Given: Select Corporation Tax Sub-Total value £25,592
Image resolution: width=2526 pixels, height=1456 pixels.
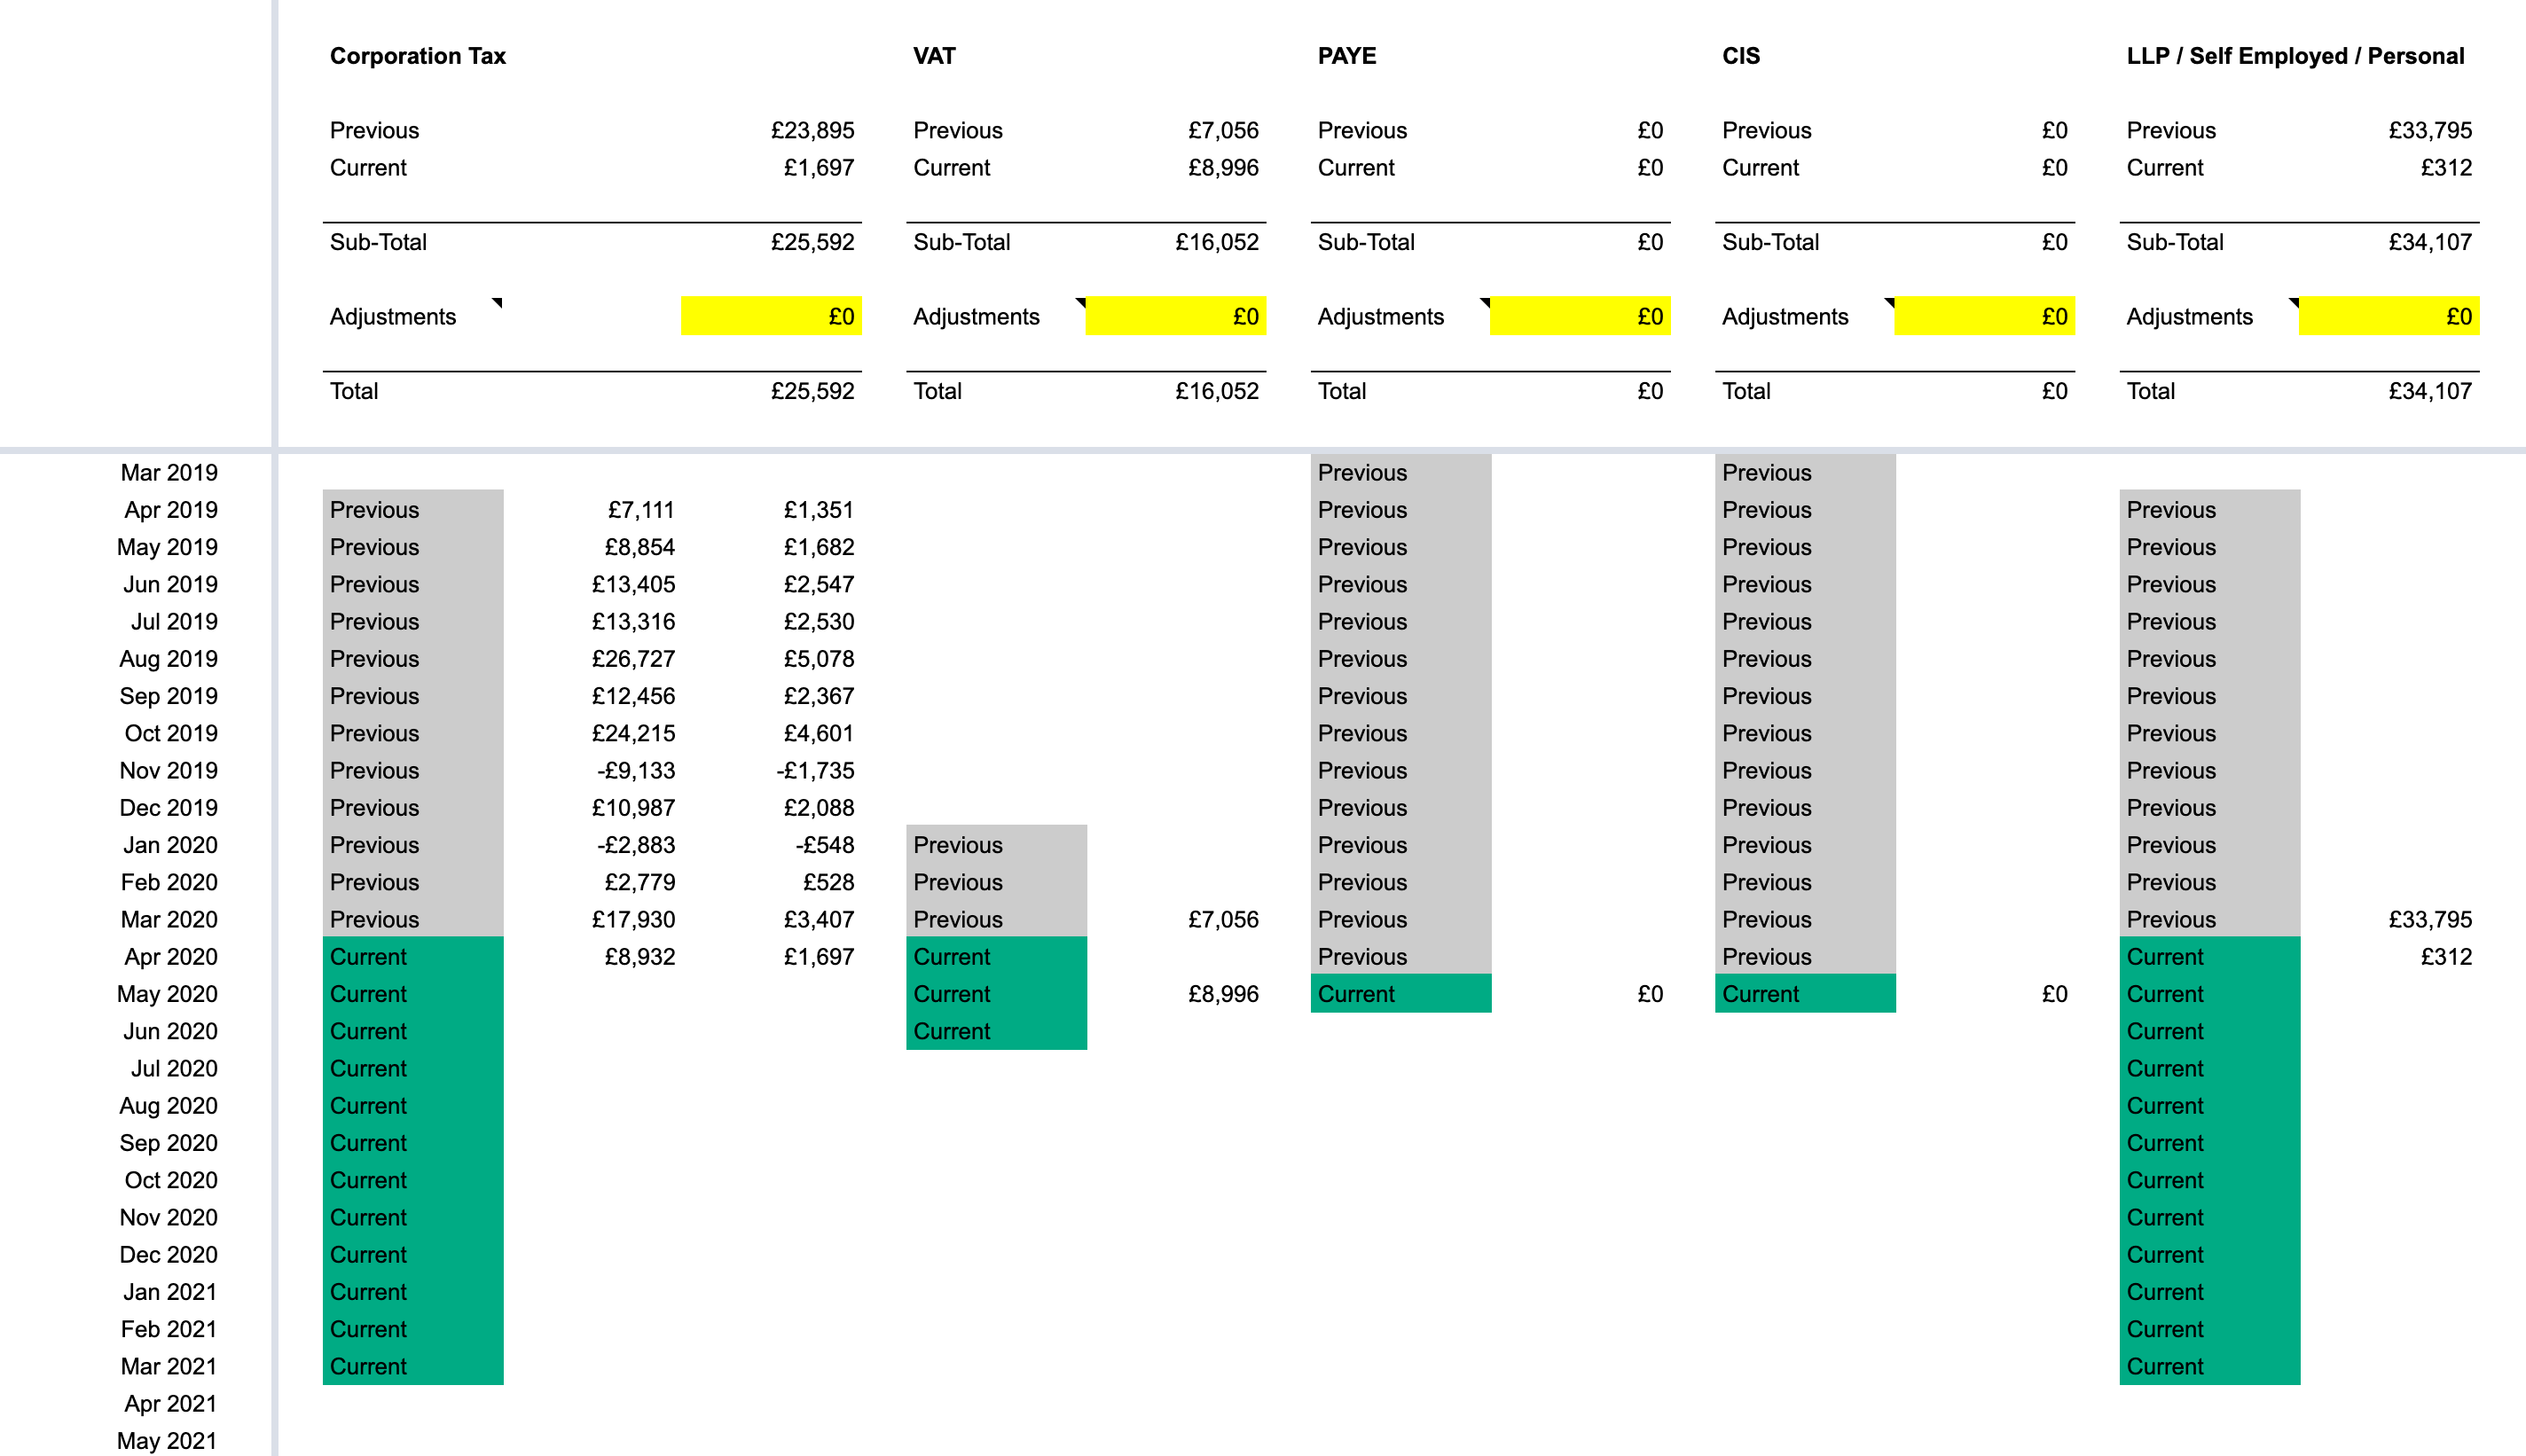Looking at the screenshot, I should pos(812,242).
